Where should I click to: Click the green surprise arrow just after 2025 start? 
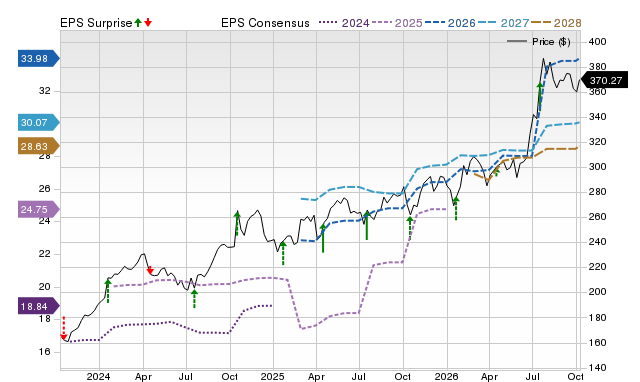[283, 253]
